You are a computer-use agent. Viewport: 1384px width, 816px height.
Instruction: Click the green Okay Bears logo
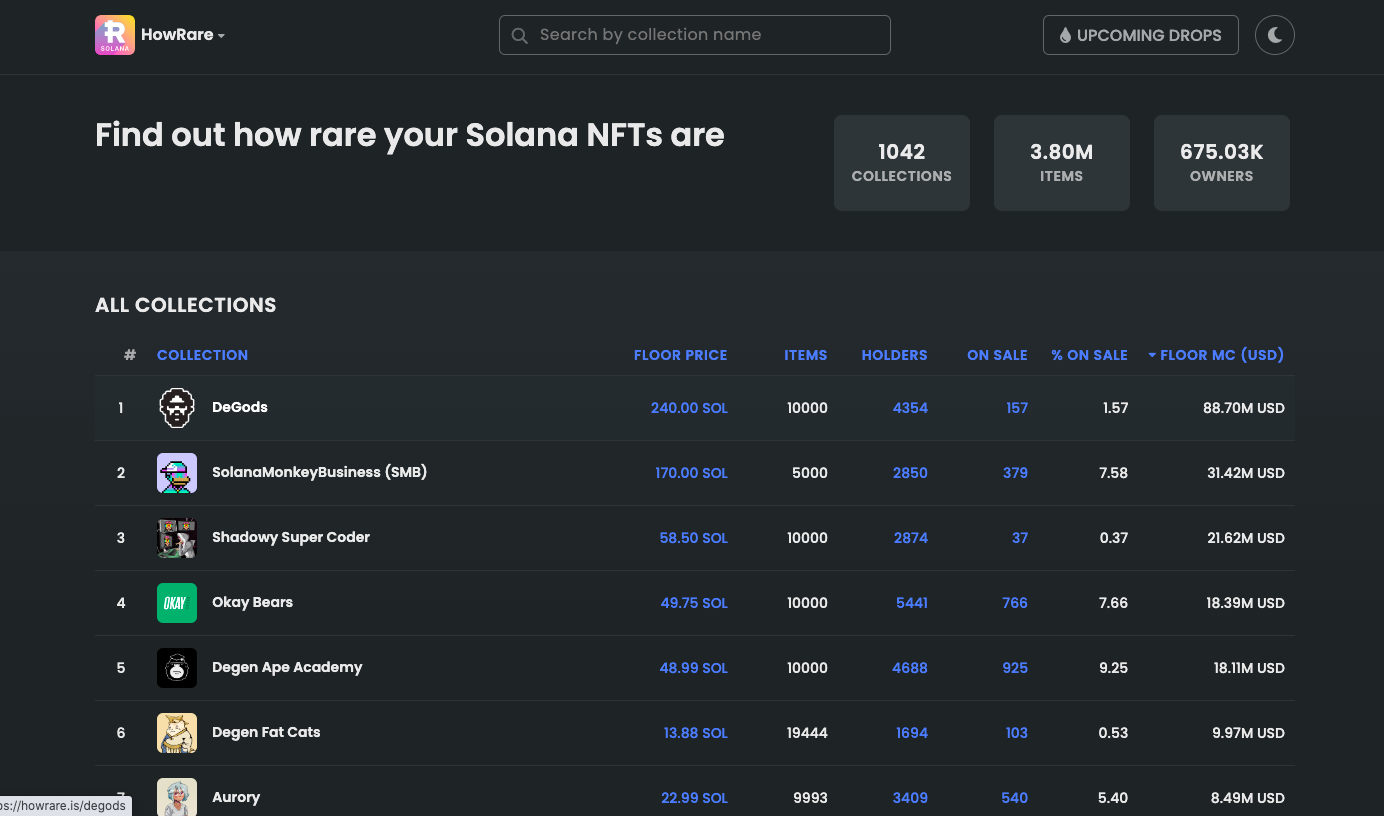pos(177,603)
